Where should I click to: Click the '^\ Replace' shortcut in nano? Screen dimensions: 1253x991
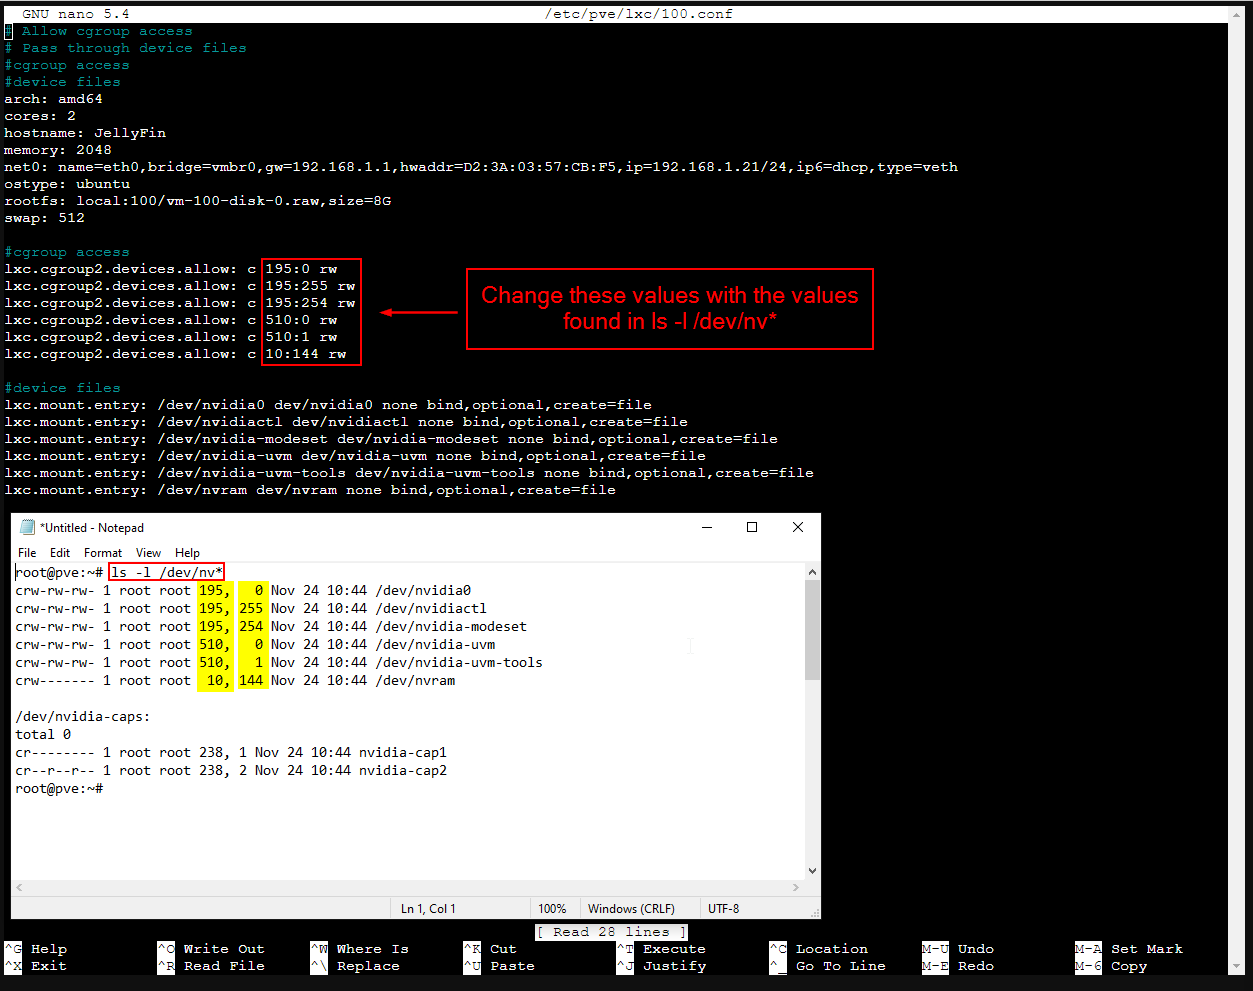pyautogui.click(x=355, y=966)
